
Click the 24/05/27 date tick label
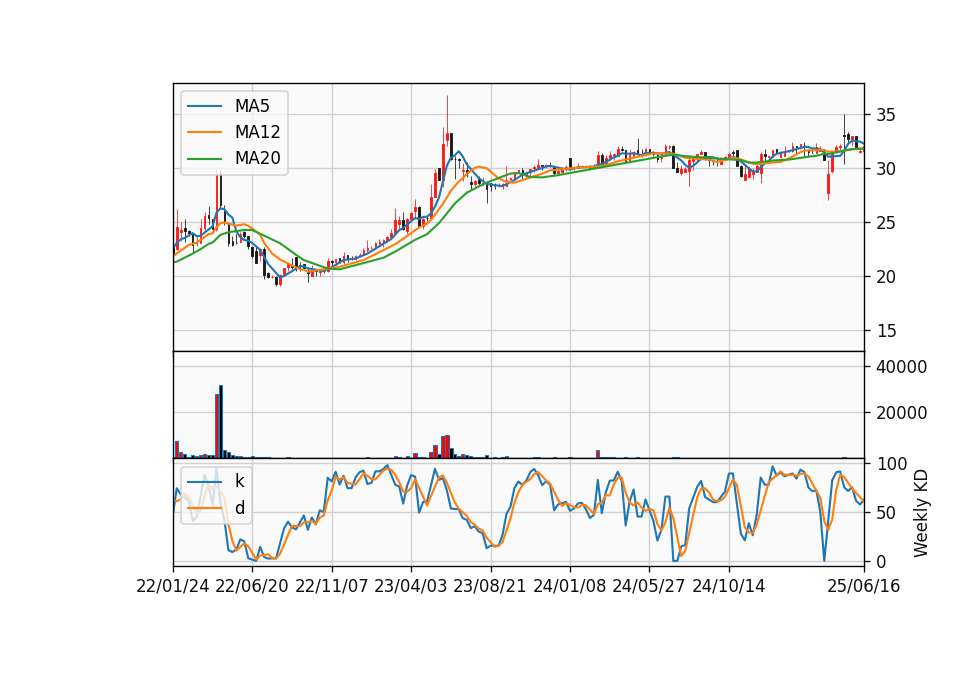click(648, 587)
